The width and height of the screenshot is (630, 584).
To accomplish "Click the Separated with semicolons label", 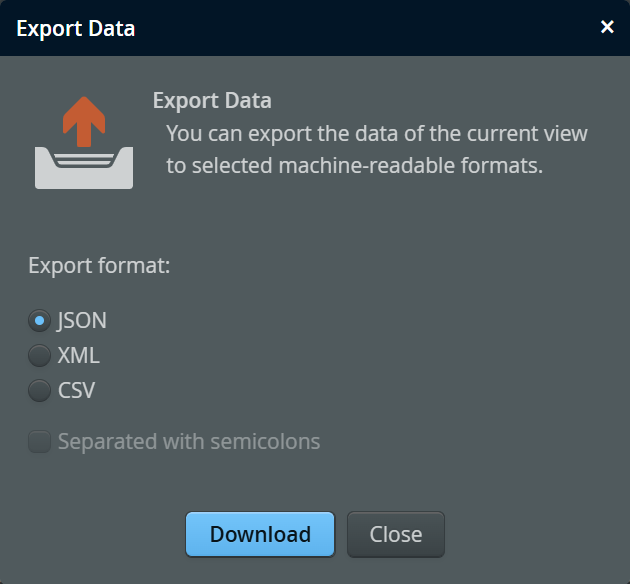I will (189, 441).
